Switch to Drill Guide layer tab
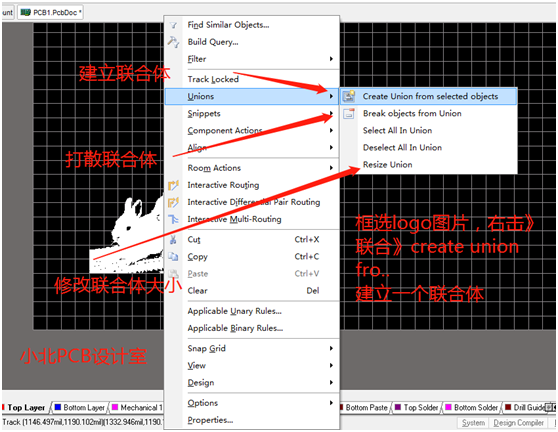The image size is (558, 432). pyautogui.click(x=526, y=407)
